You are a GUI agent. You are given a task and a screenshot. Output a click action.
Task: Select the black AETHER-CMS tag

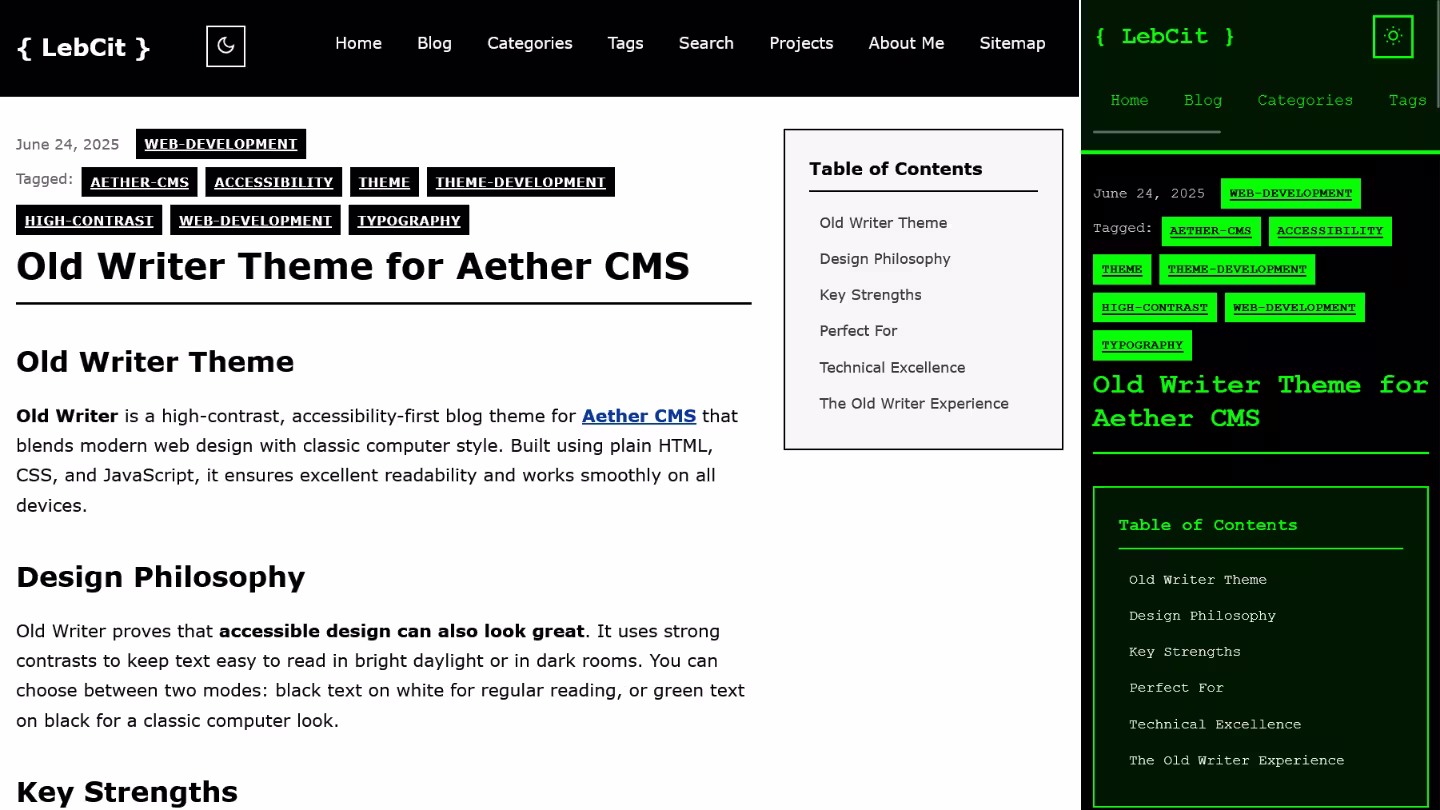(x=139, y=182)
